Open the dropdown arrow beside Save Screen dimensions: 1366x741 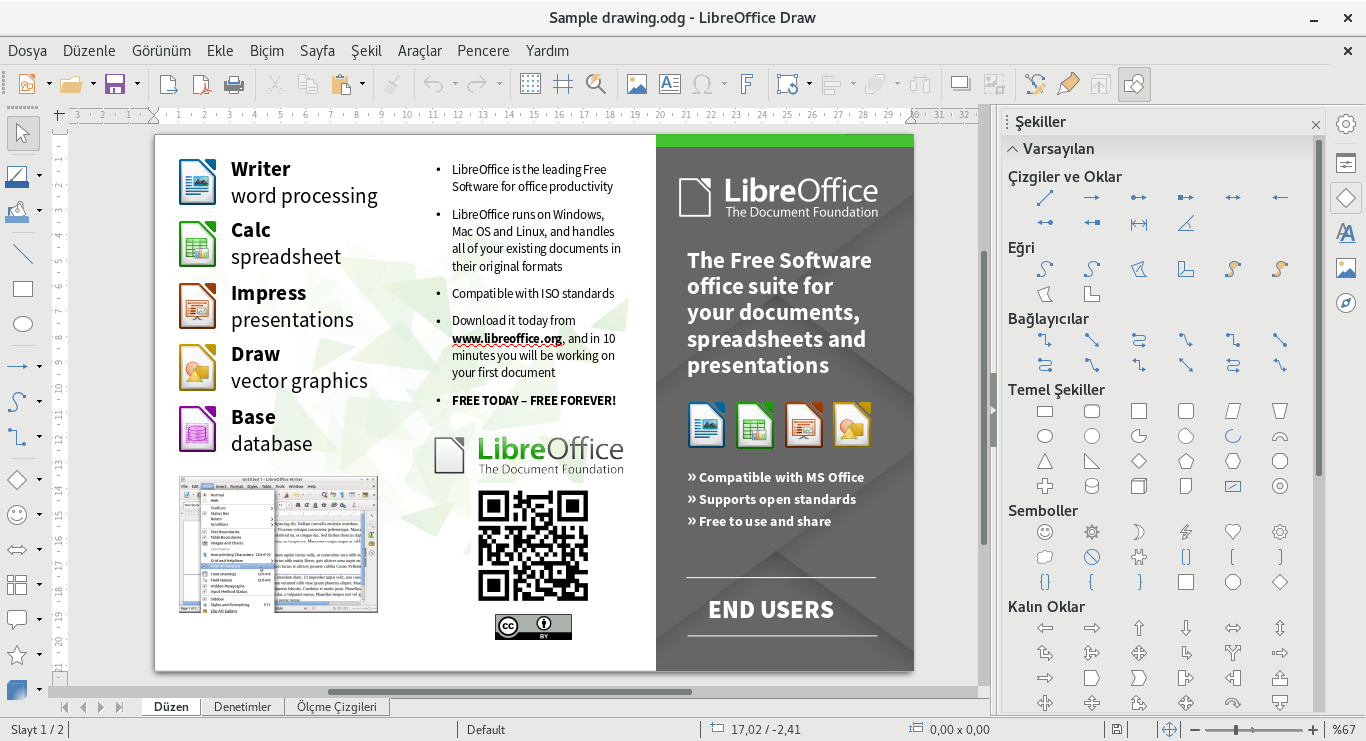pos(137,84)
